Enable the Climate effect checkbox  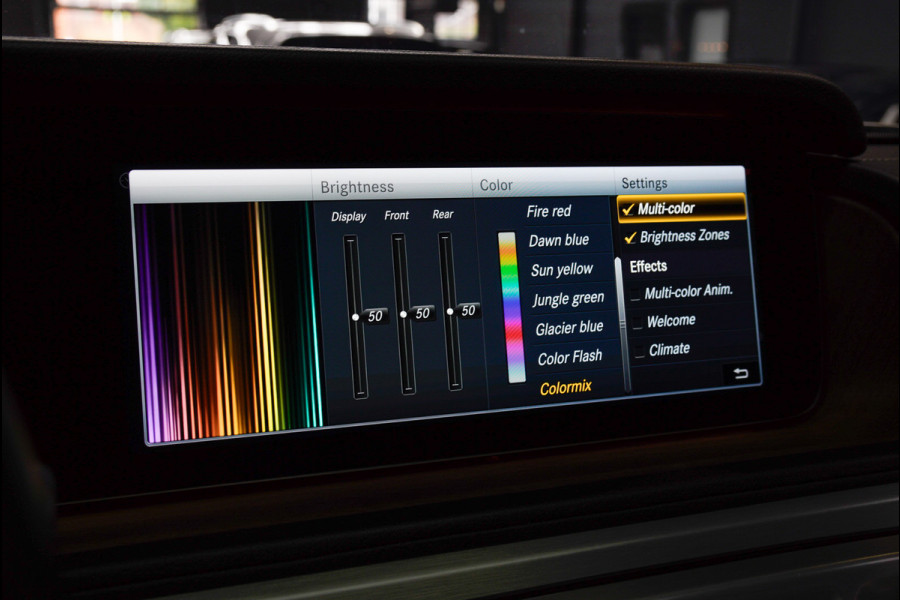640,350
